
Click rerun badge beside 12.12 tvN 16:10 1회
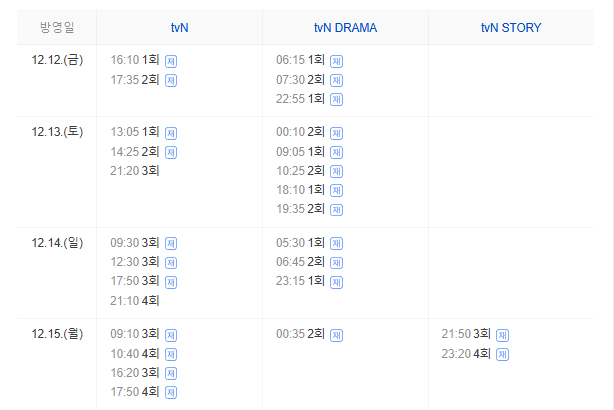pyautogui.click(x=171, y=61)
